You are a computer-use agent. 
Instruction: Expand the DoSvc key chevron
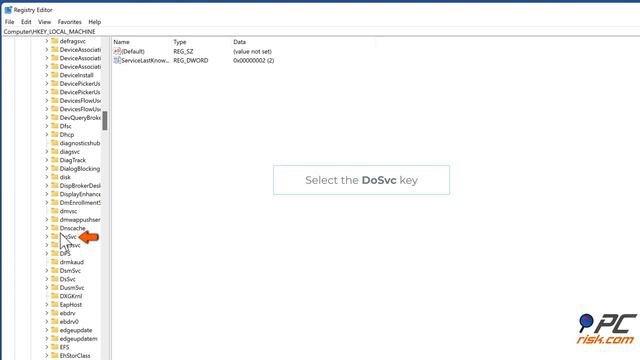pos(47,236)
